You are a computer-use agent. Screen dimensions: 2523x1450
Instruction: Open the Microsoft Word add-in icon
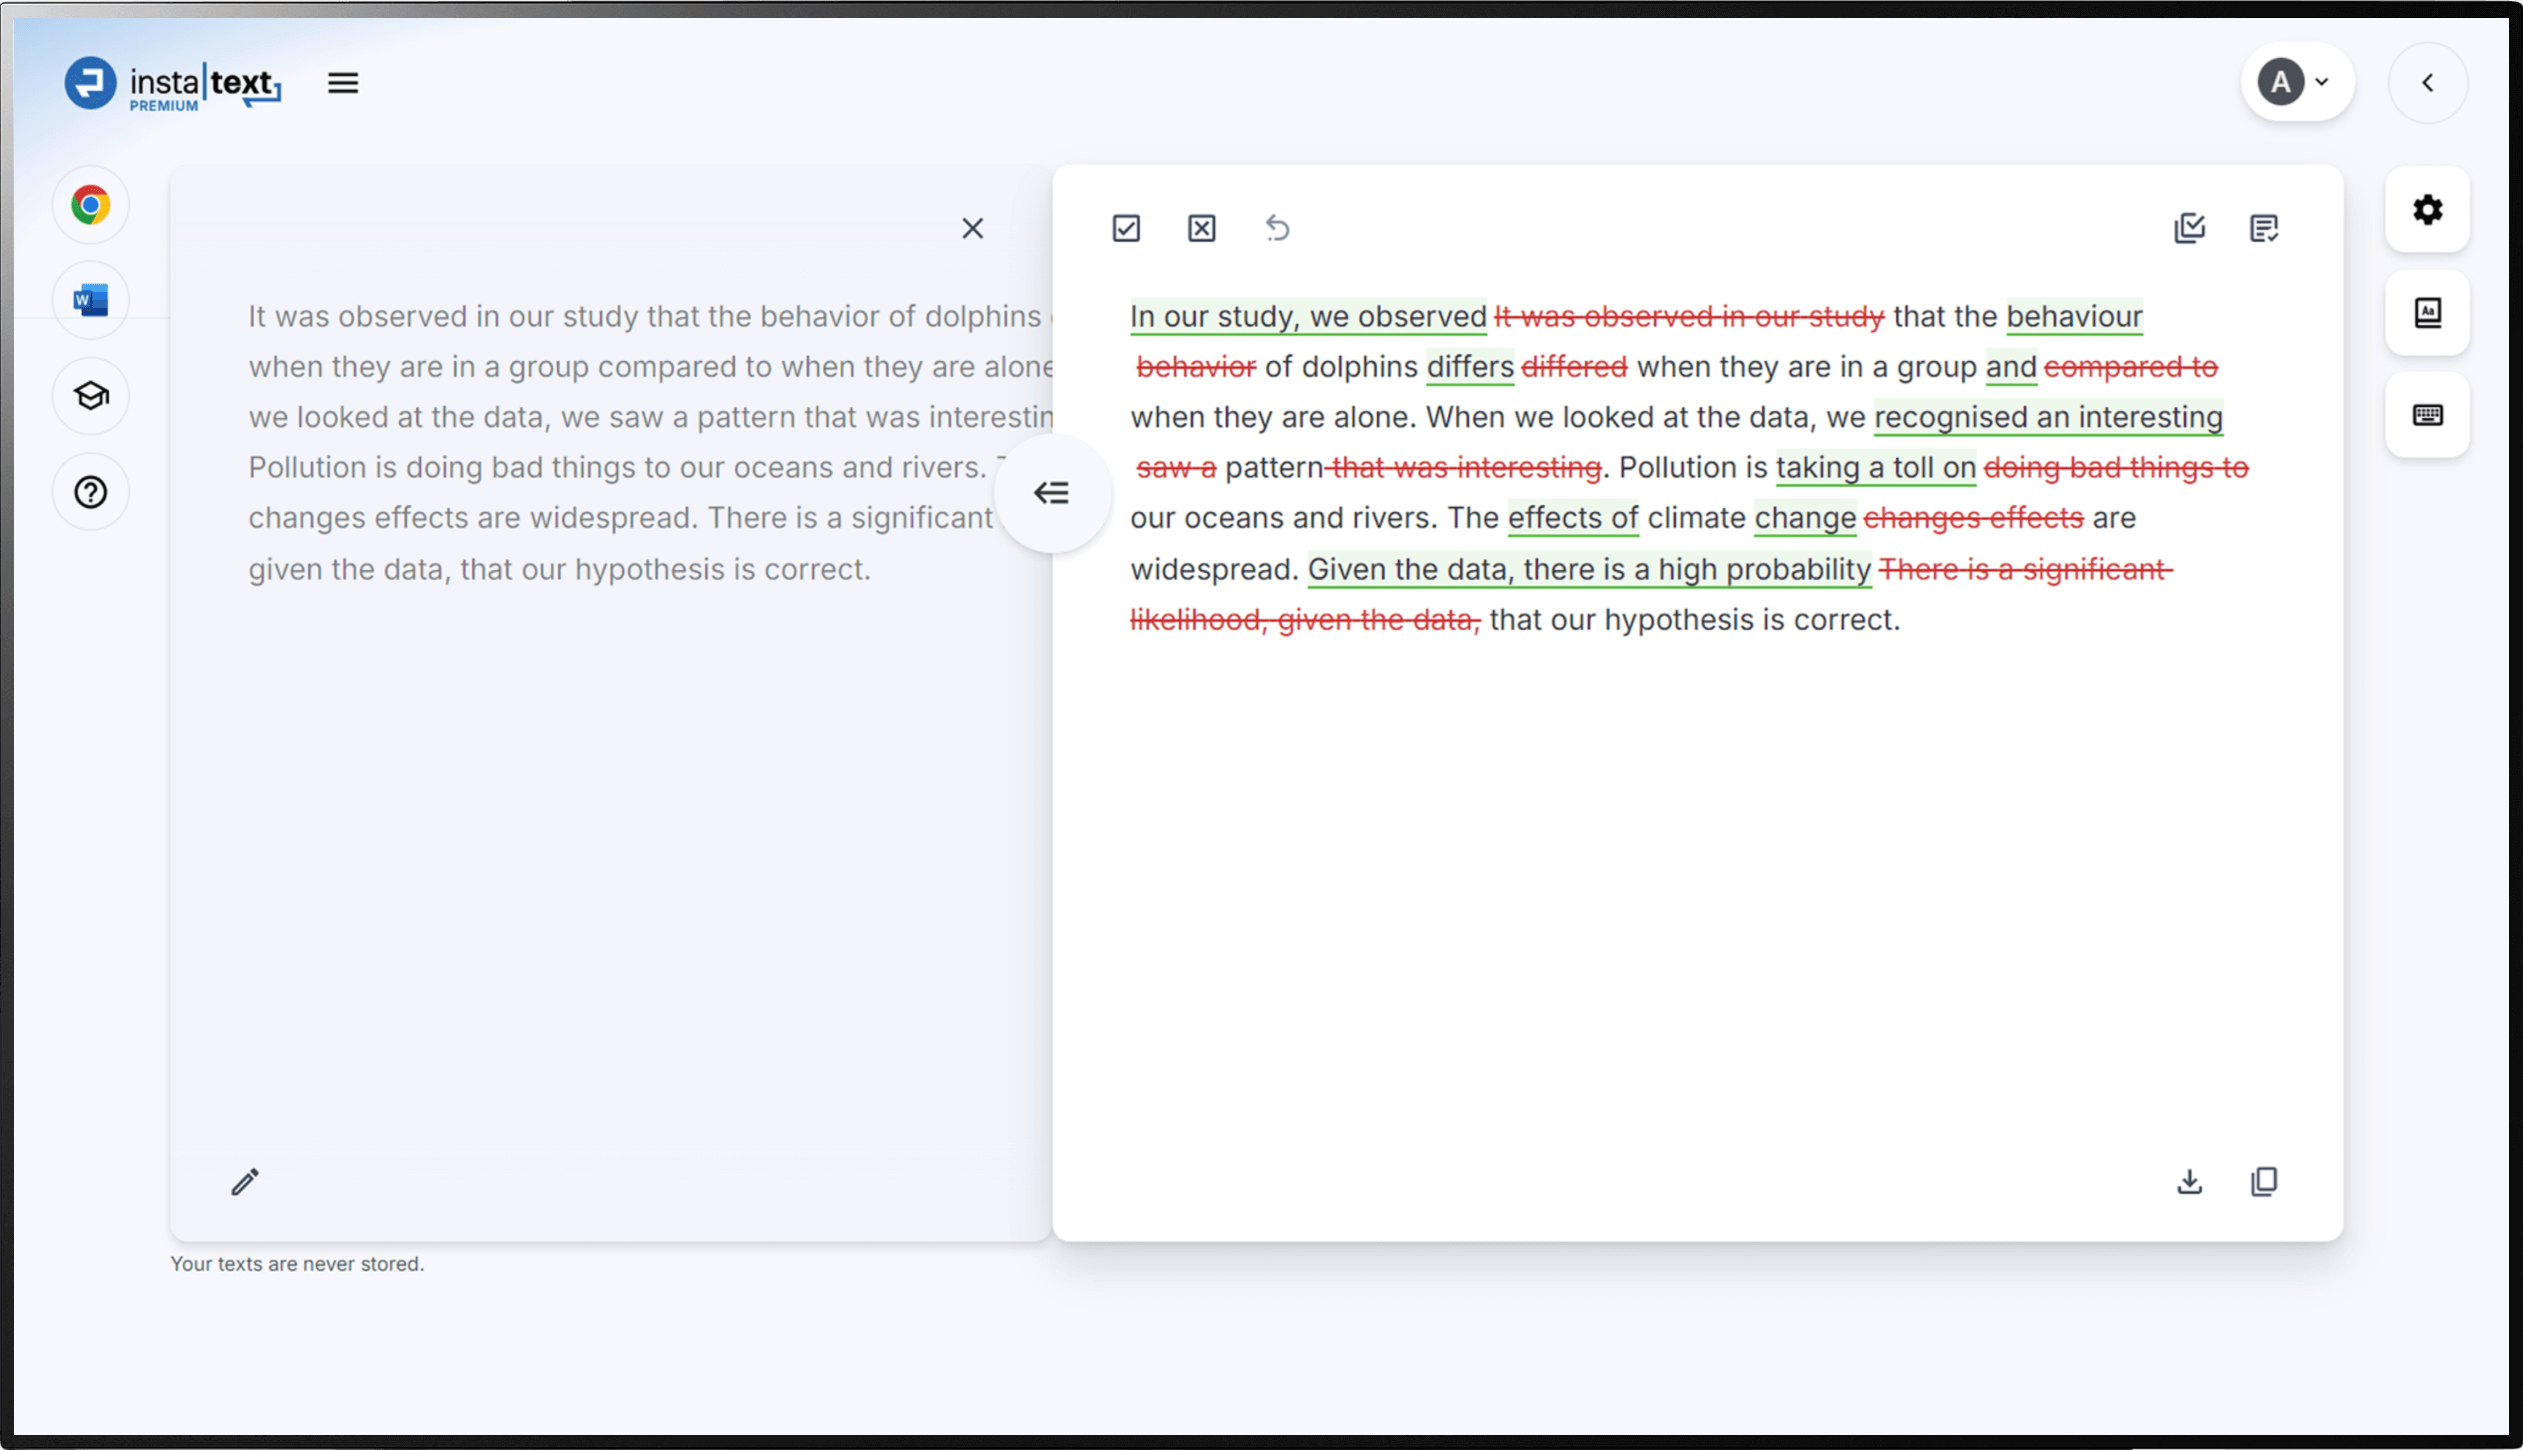(x=91, y=300)
